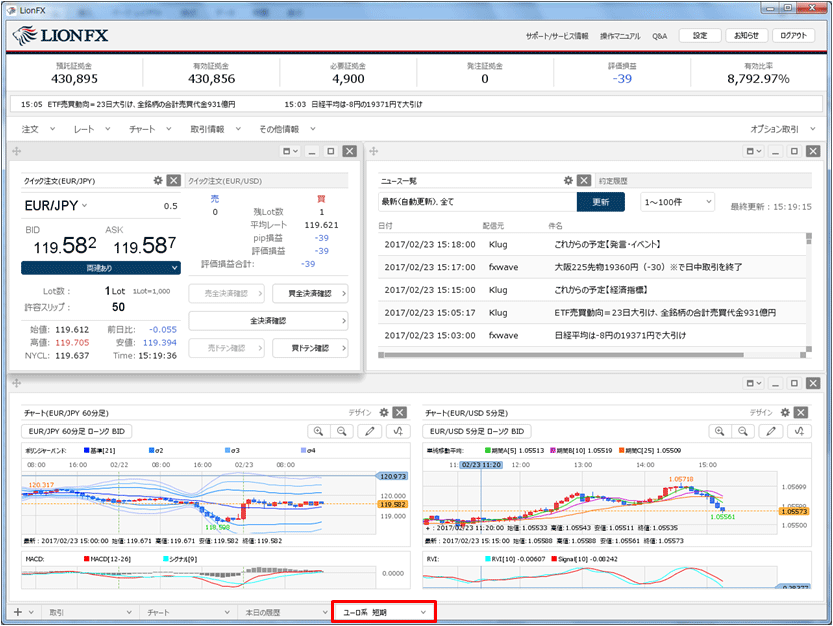Open the 両建あり dropdown

point(101,268)
